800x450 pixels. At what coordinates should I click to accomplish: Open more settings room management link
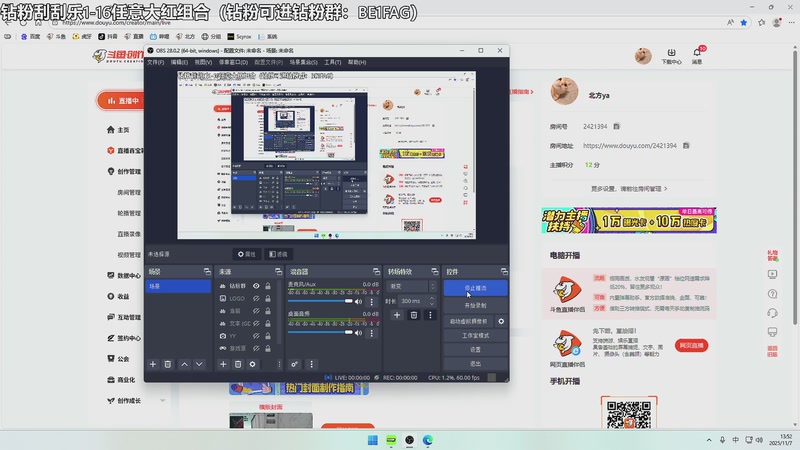point(629,189)
